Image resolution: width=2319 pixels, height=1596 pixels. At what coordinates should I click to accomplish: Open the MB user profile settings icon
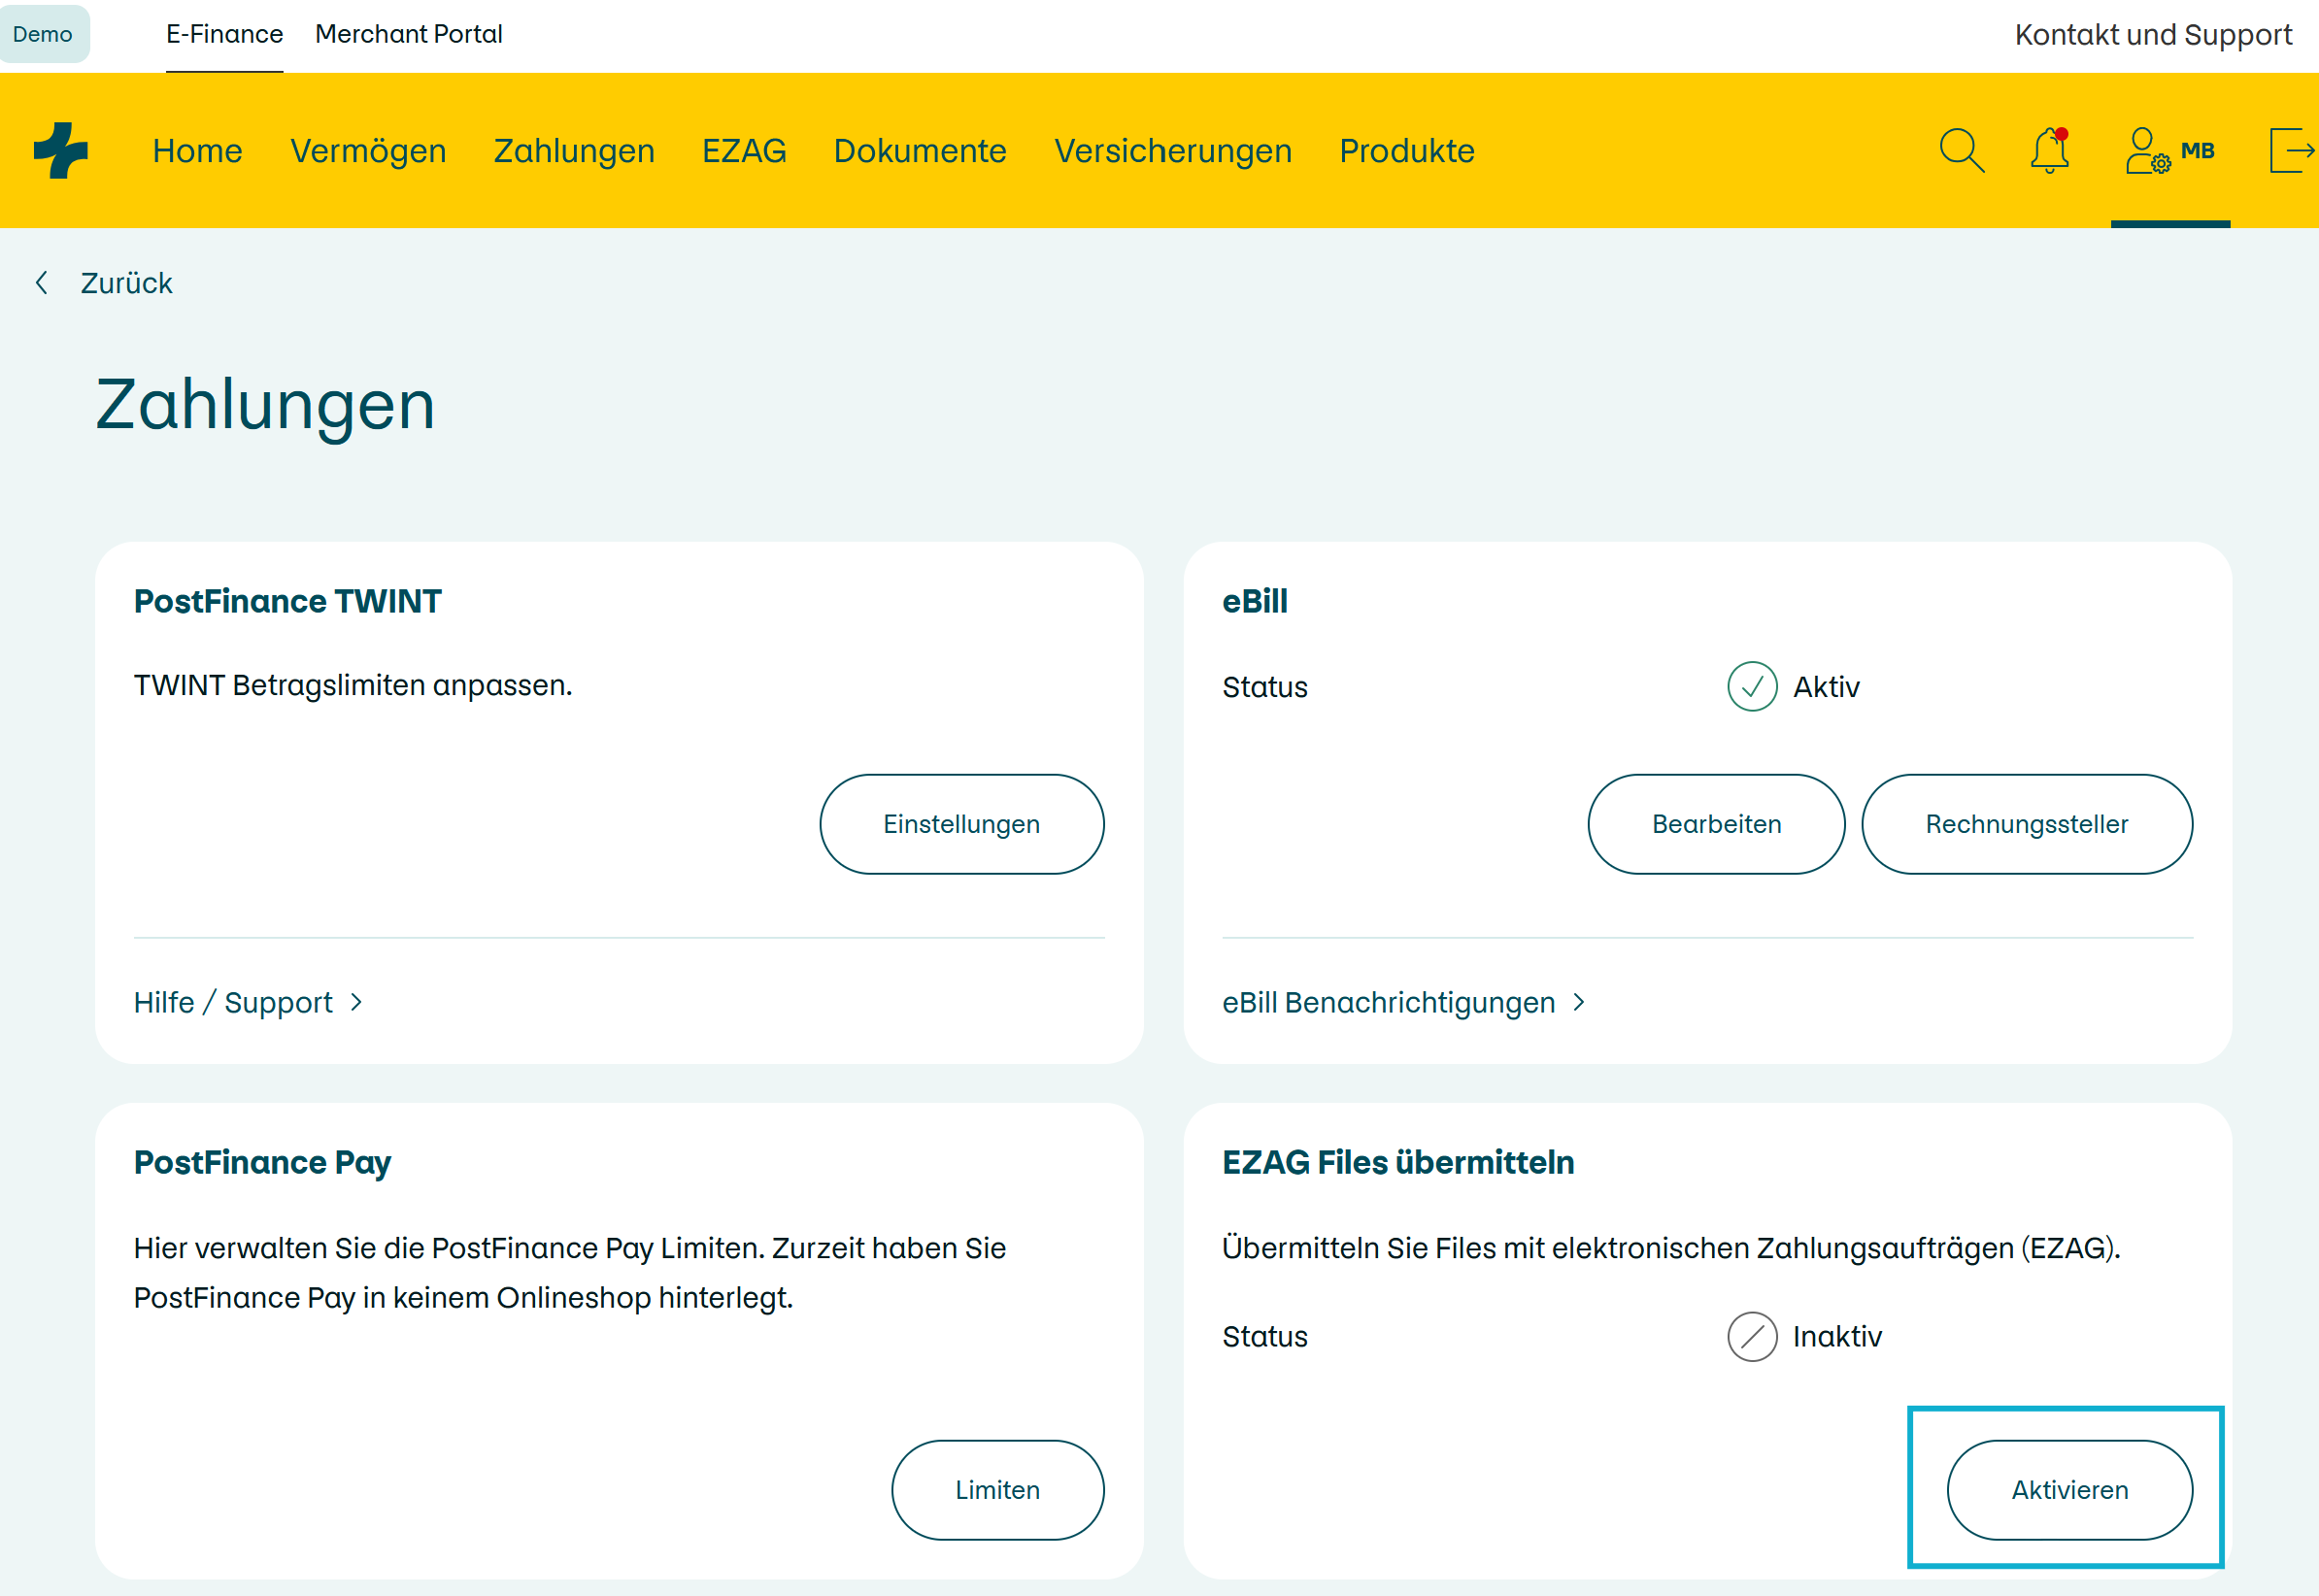point(2170,150)
